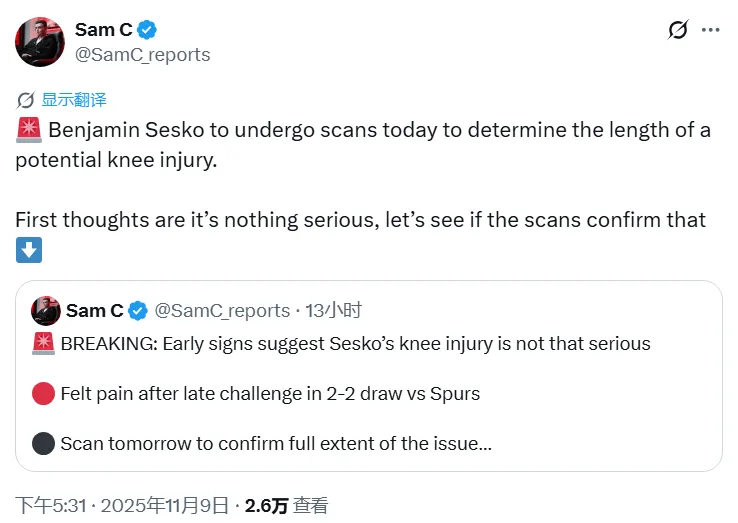Click 显示翻译 to translate the post
This screenshot has height=523, width=738.
tap(74, 100)
